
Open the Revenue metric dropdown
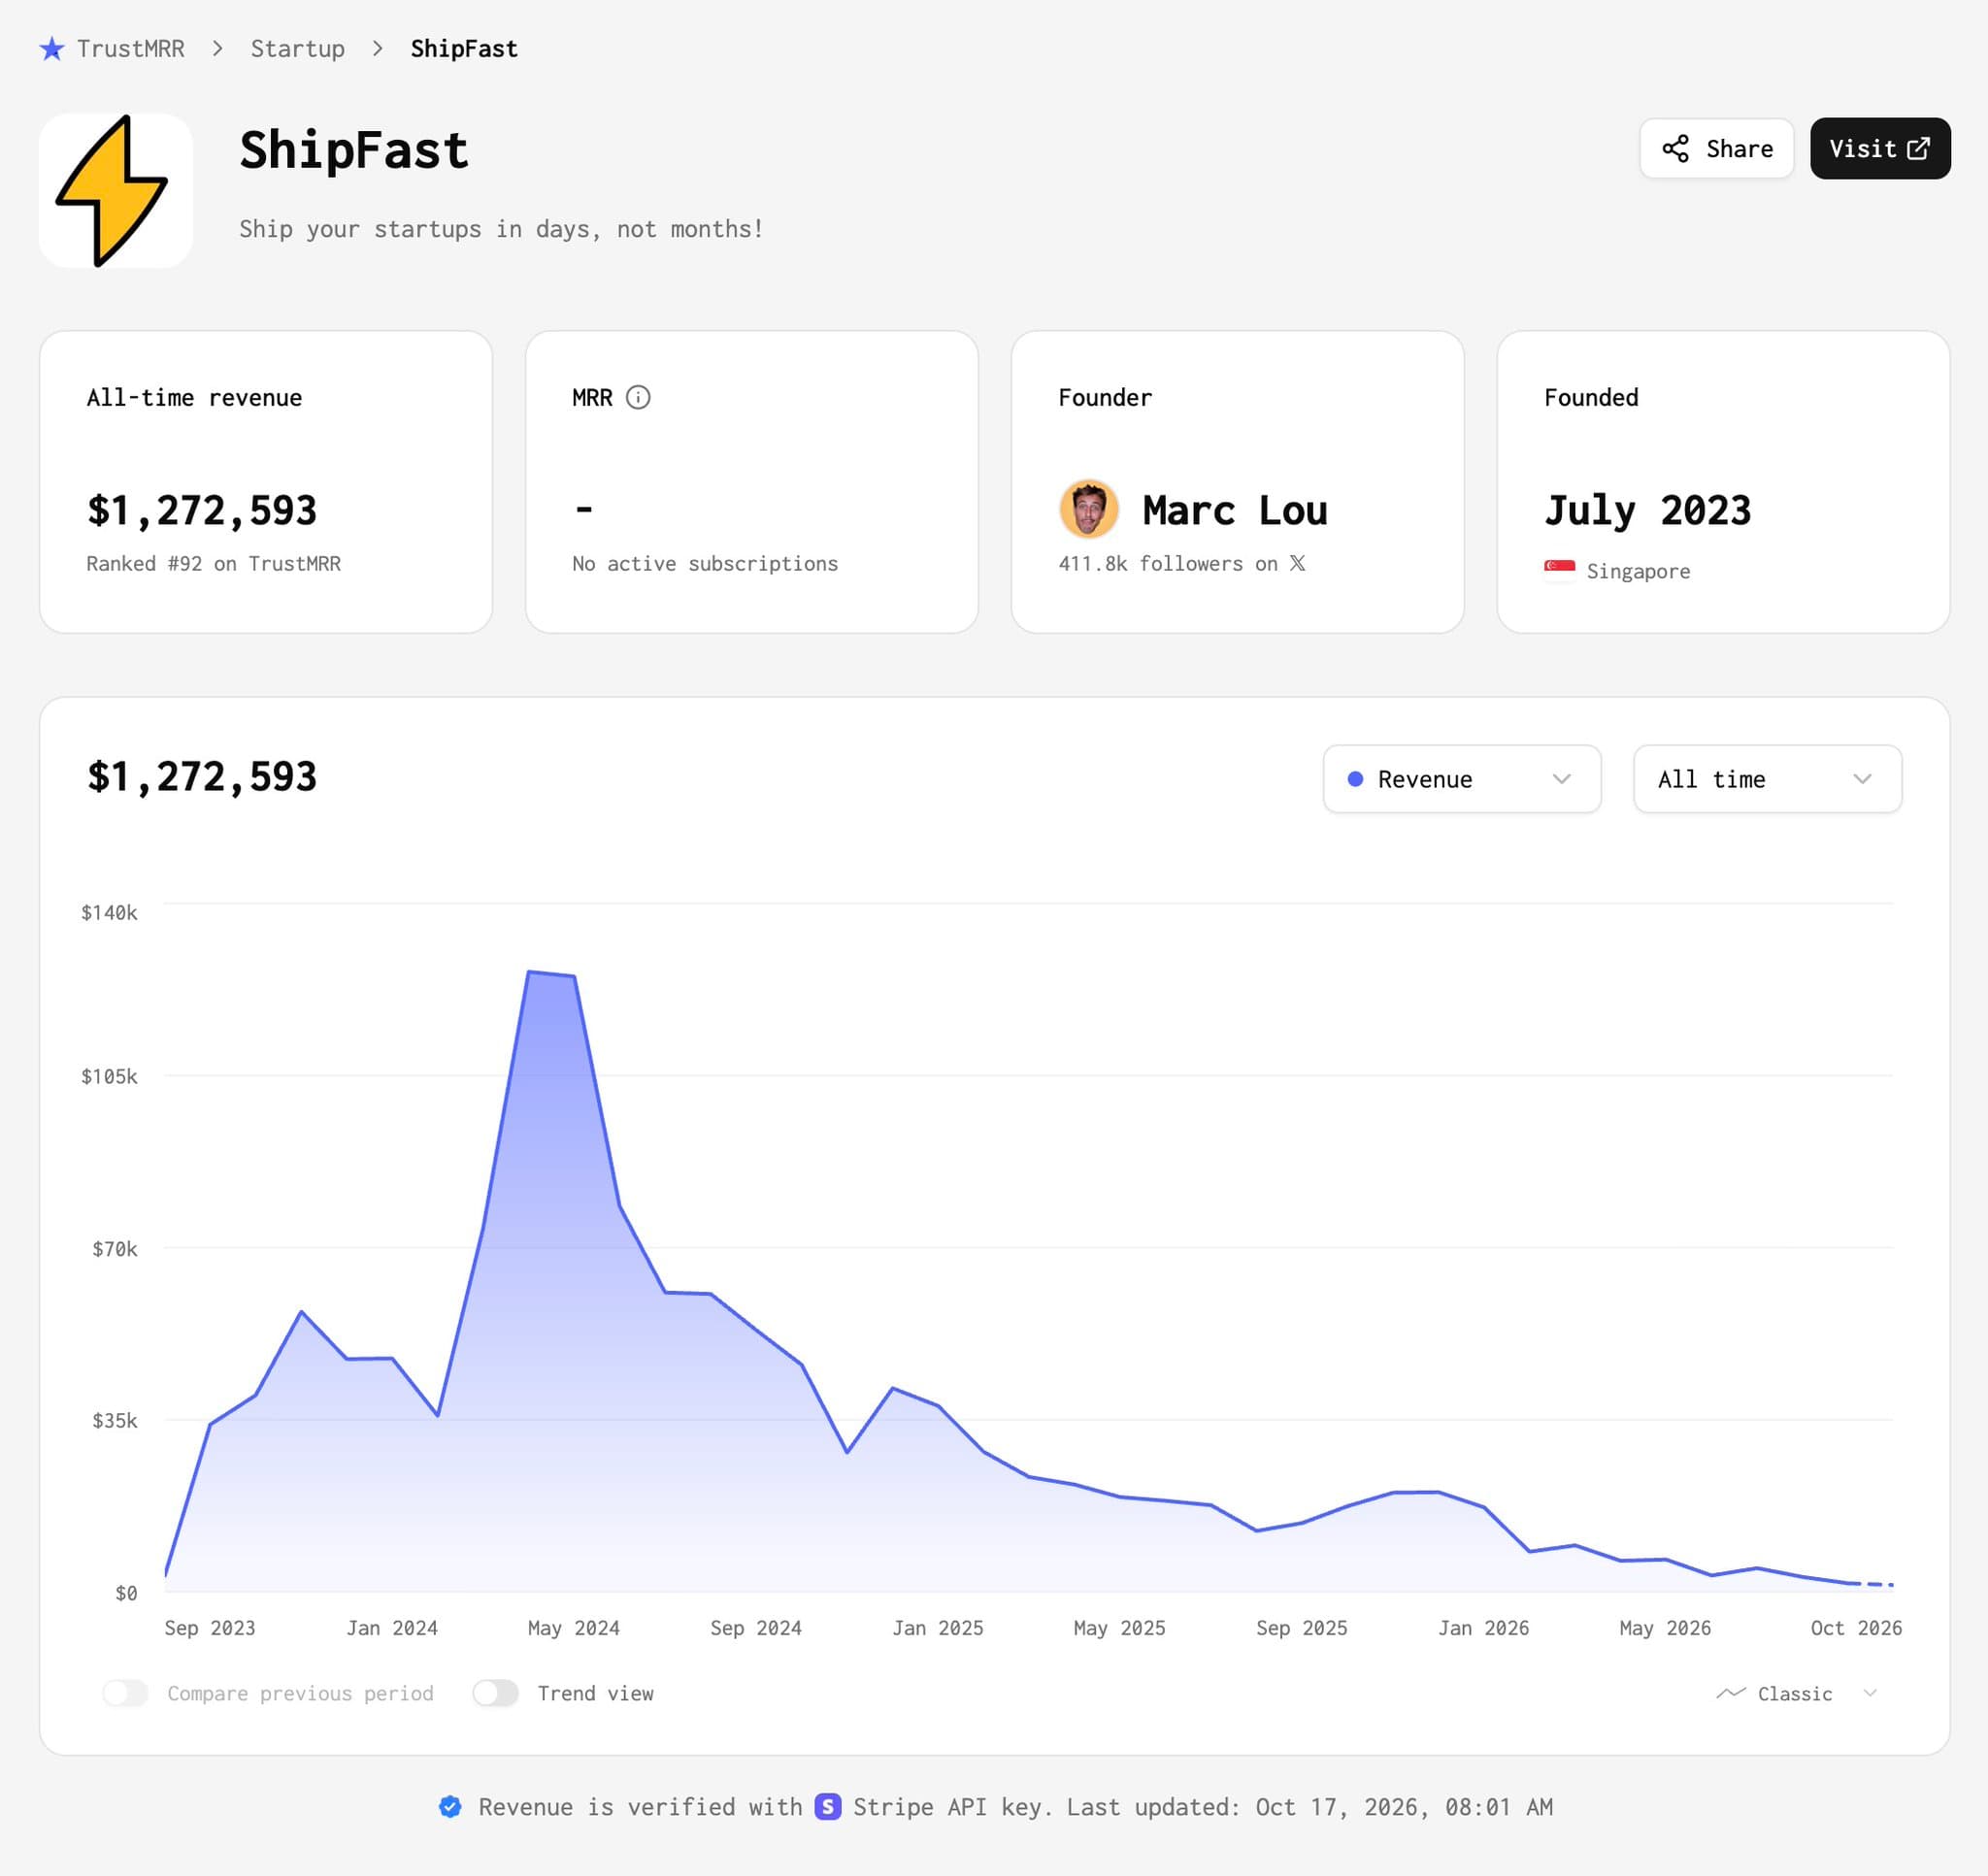1461,779
